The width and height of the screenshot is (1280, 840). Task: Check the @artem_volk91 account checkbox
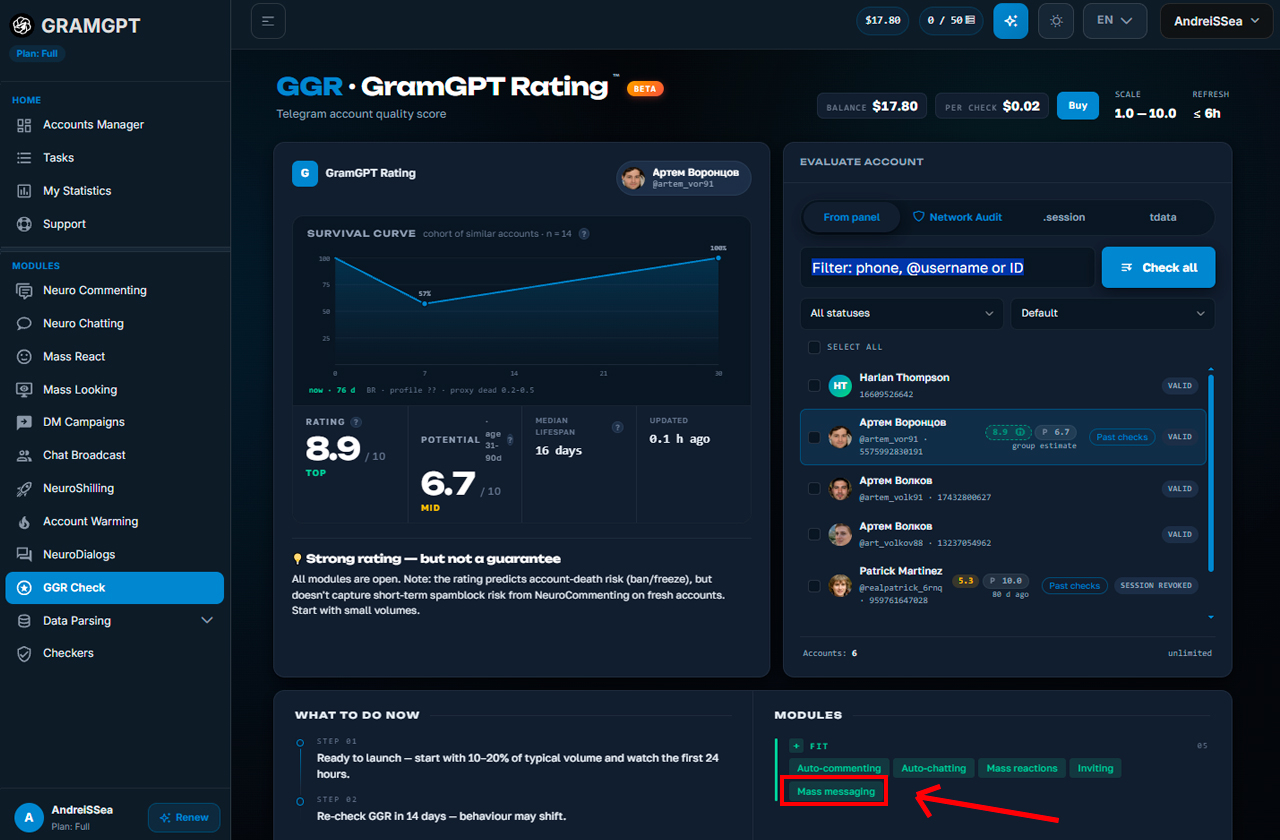coord(814,488)
